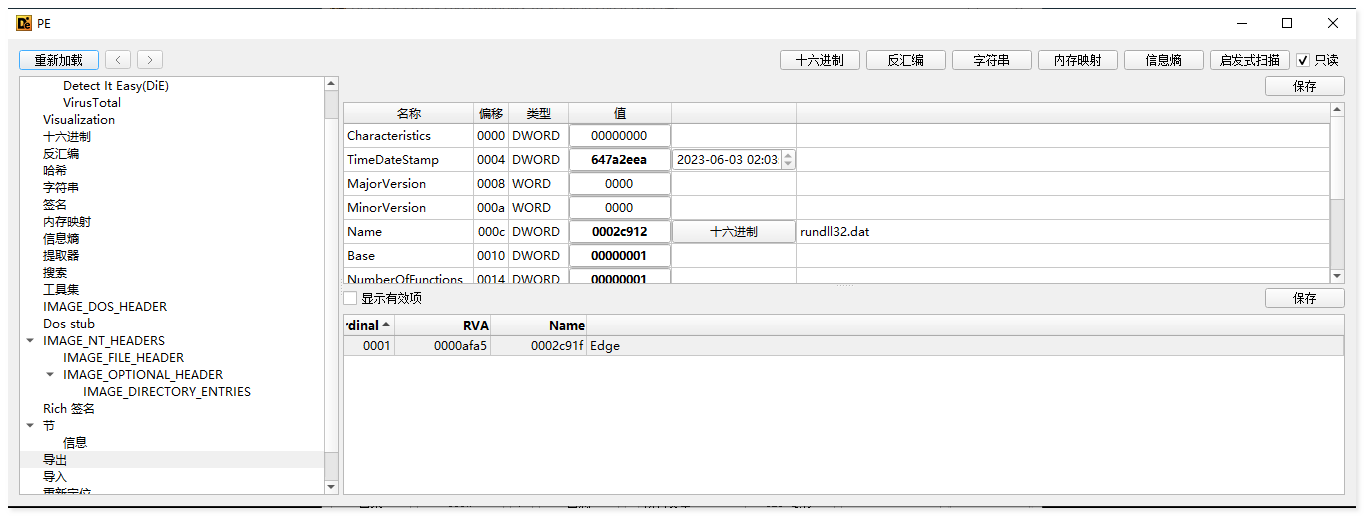This screenshot has width=1364, height=516.
Task: Toggle the 只读 read-only checkbox
Action: [1303, 60]
